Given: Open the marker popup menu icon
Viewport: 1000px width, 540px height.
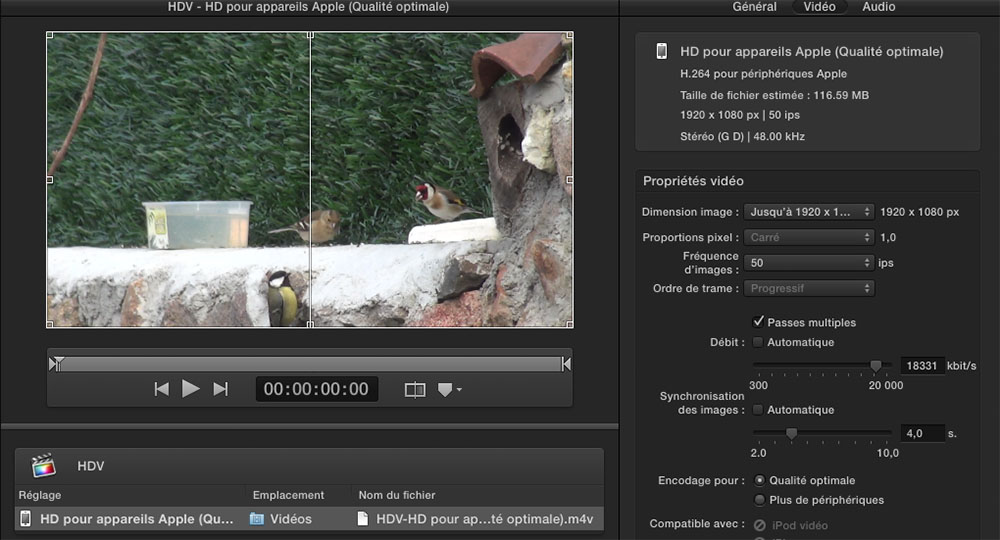Looking at the screenshot, I should point(448,390).
